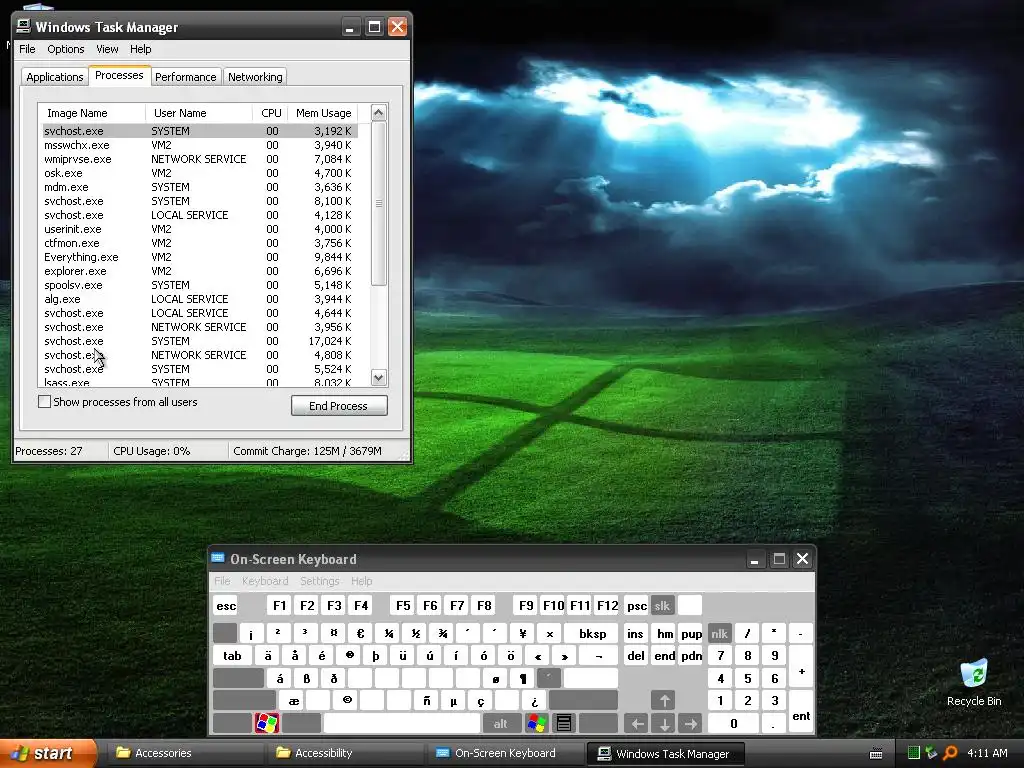1024x768 pixels.
Task: Click the pilcrow paragraph key on keyboard
Action: [x=522, y=679]
